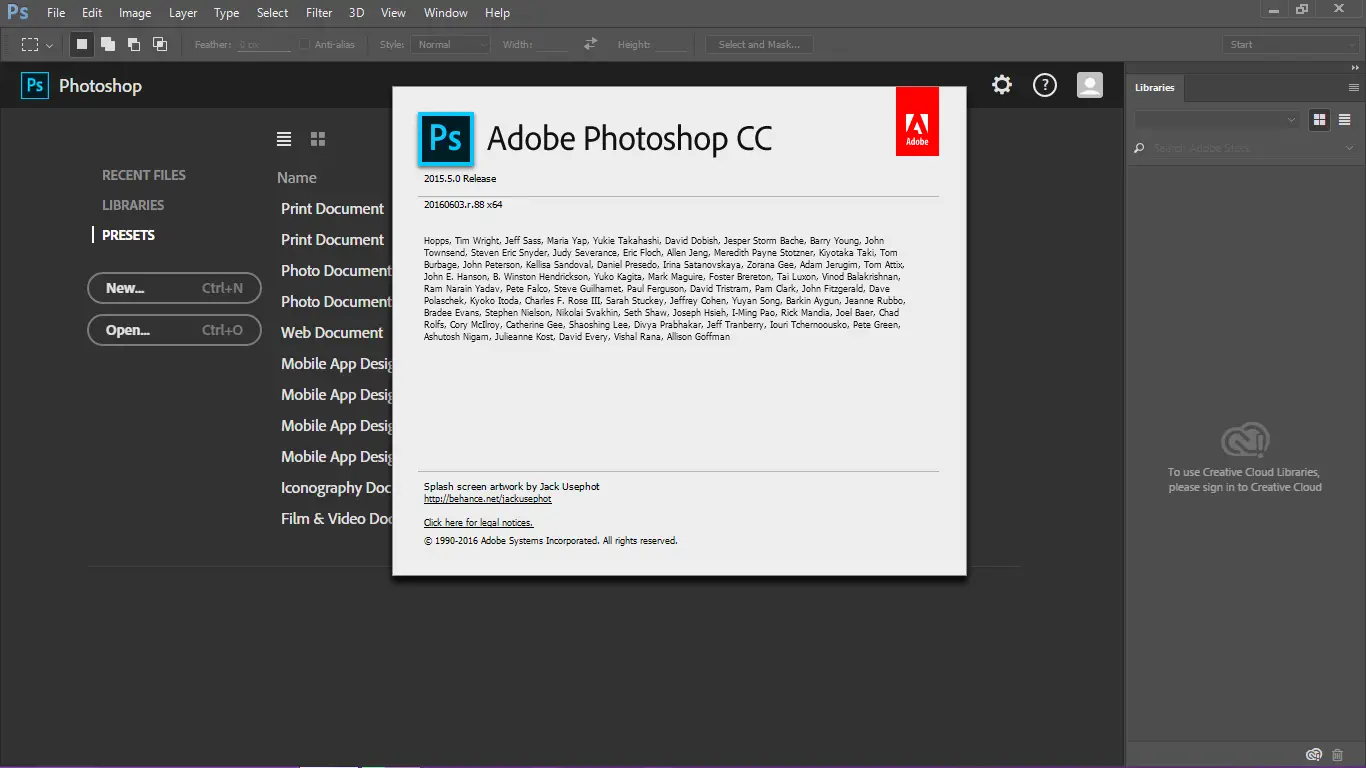Click the Open... button

(x=175, y=330)
